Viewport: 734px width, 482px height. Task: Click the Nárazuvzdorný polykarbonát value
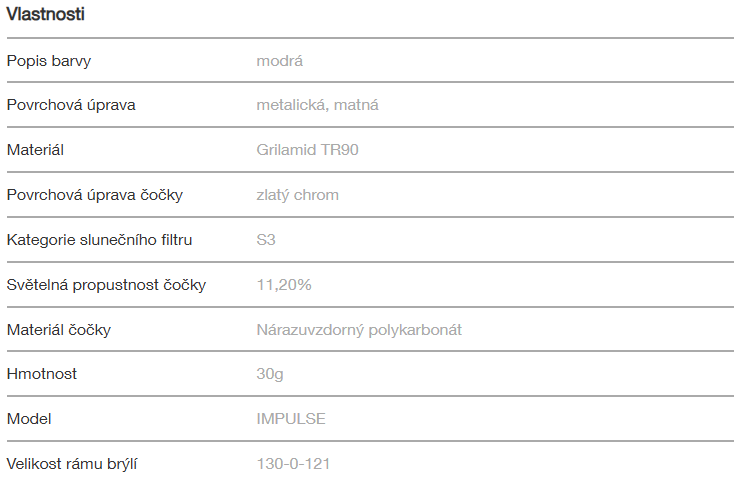[x=359, y=329]
